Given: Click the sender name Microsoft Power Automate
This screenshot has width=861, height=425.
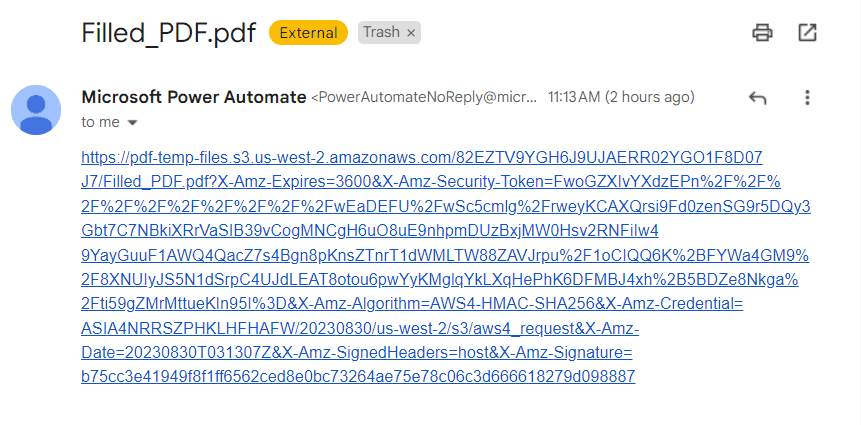Looking at the screenshot, I should (x=193, y=97).
